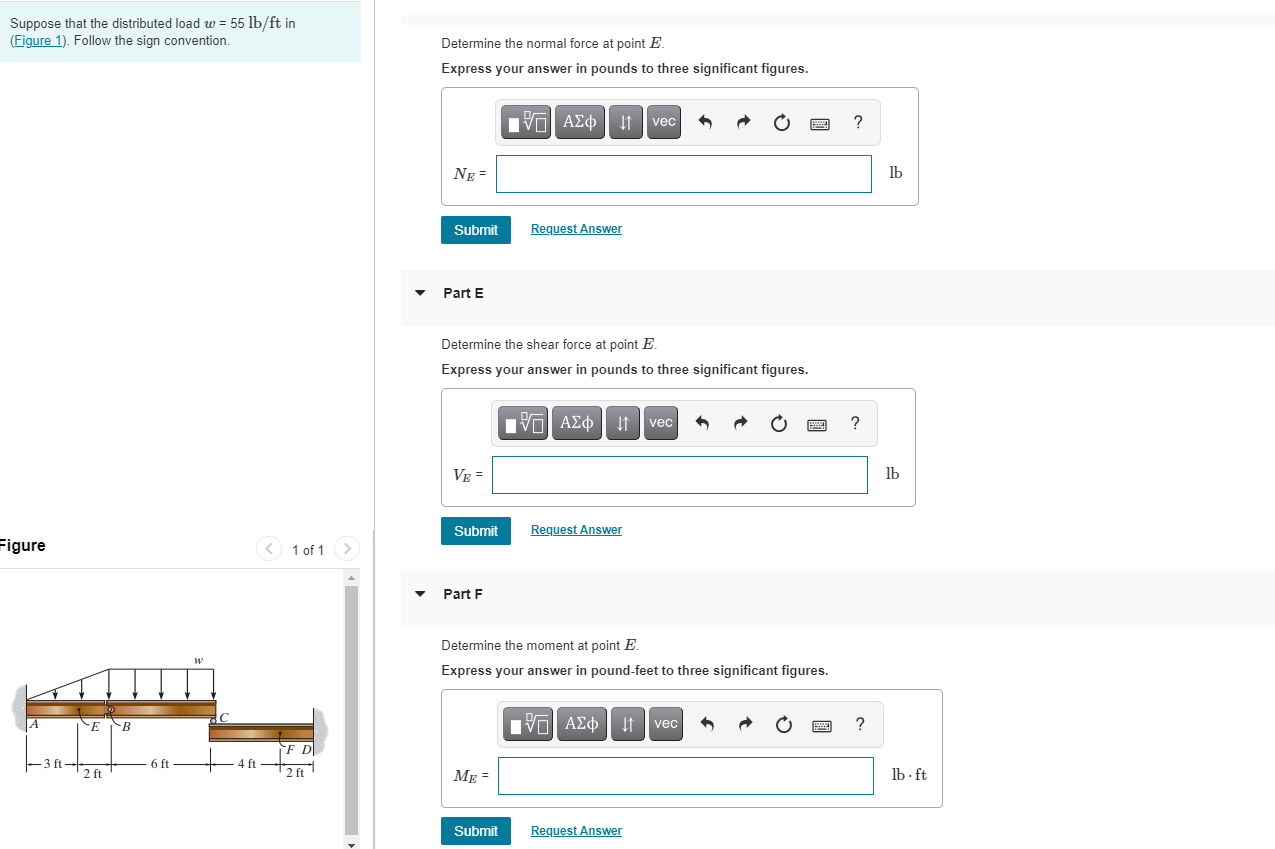Screen dimensions: 1275x849
Task: Request Answer for the shear force
Action: (575, 529)
